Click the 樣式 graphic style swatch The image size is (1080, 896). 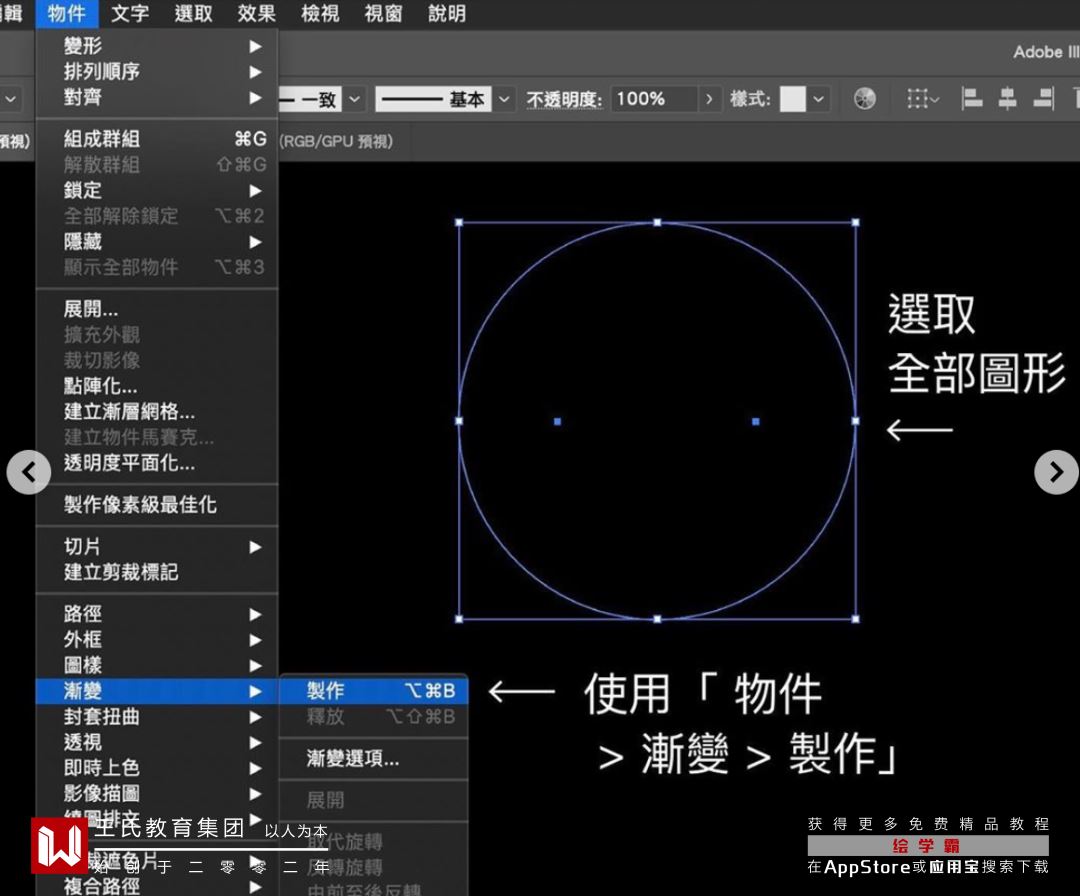(x=792, y=99)
